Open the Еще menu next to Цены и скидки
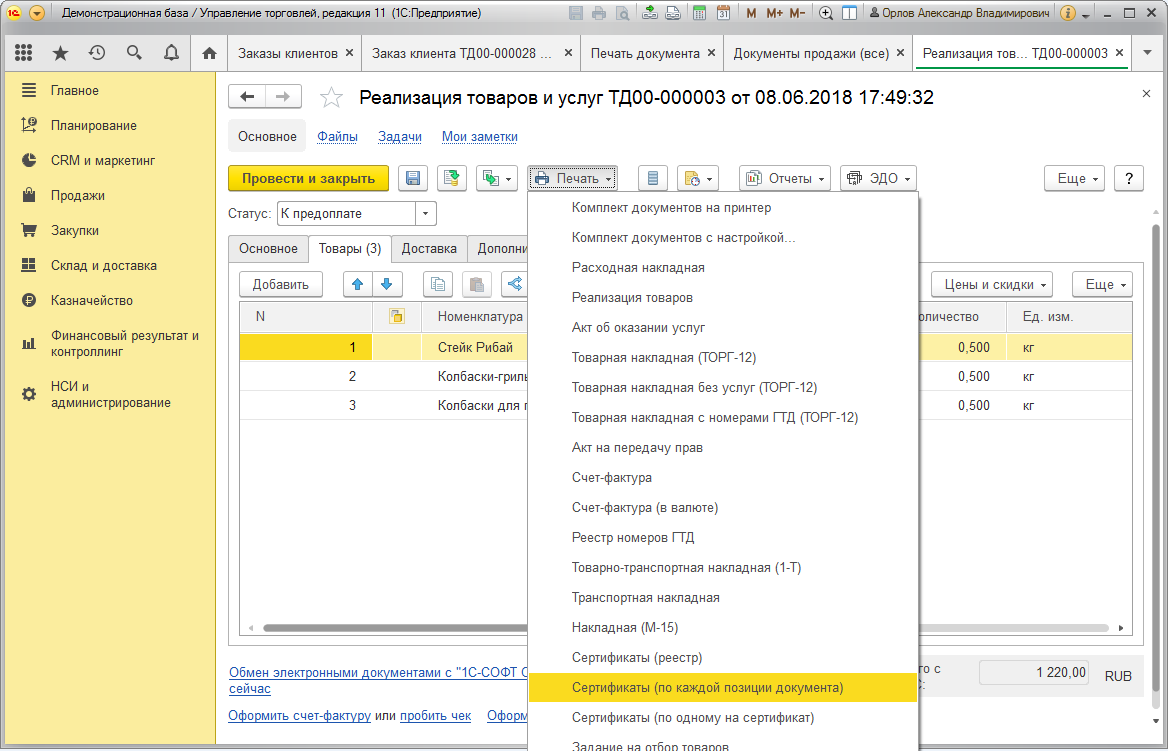Image resolution: width=1168 pixels, height=751 pixels. click(1102, 284)
